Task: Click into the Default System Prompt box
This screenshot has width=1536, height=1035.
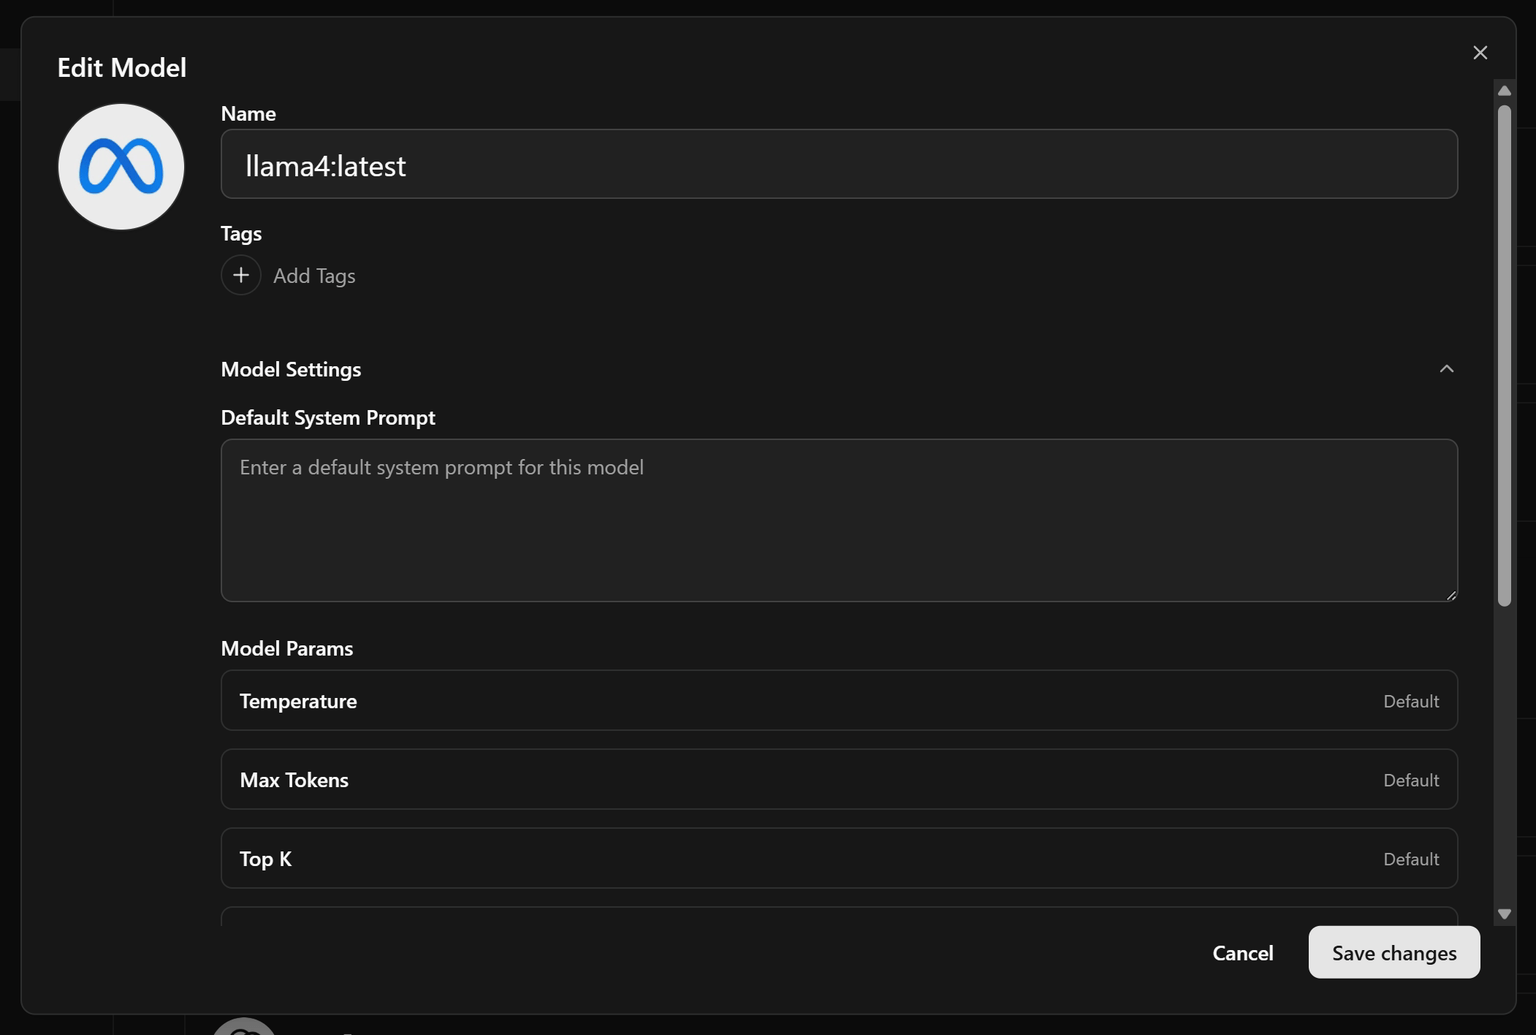Action: (838, 520)
